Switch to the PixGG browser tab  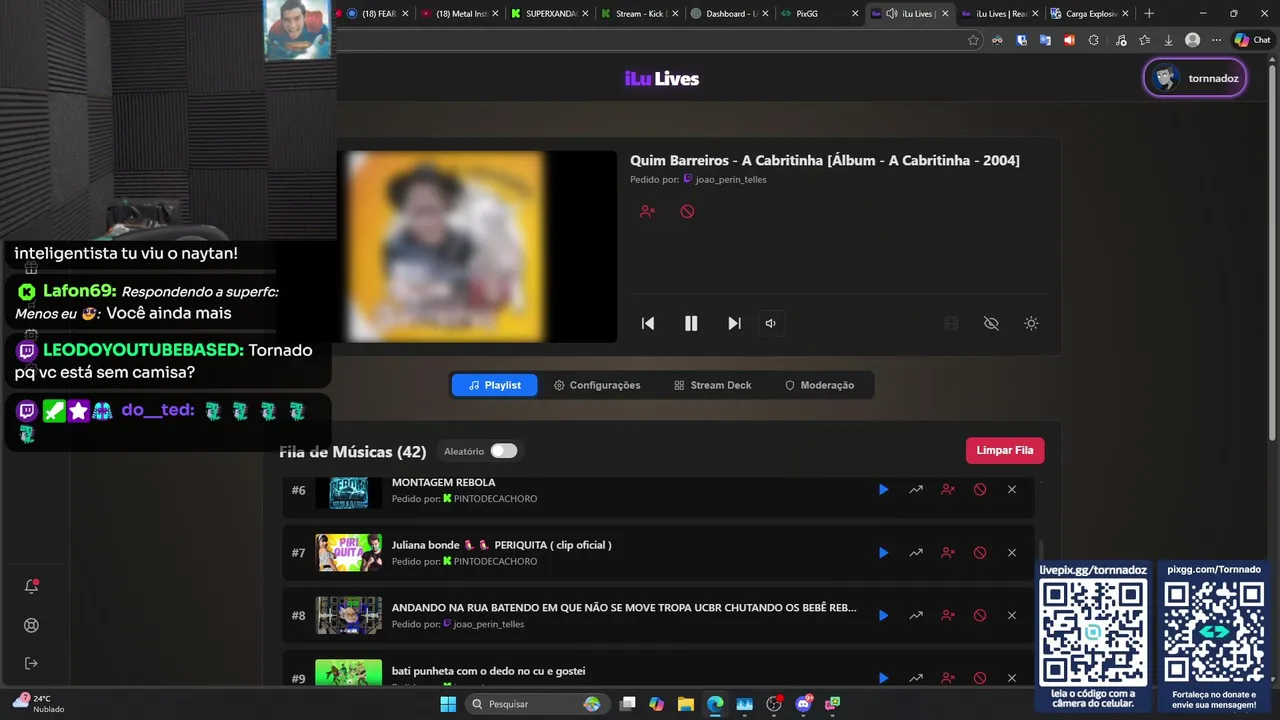817,14
